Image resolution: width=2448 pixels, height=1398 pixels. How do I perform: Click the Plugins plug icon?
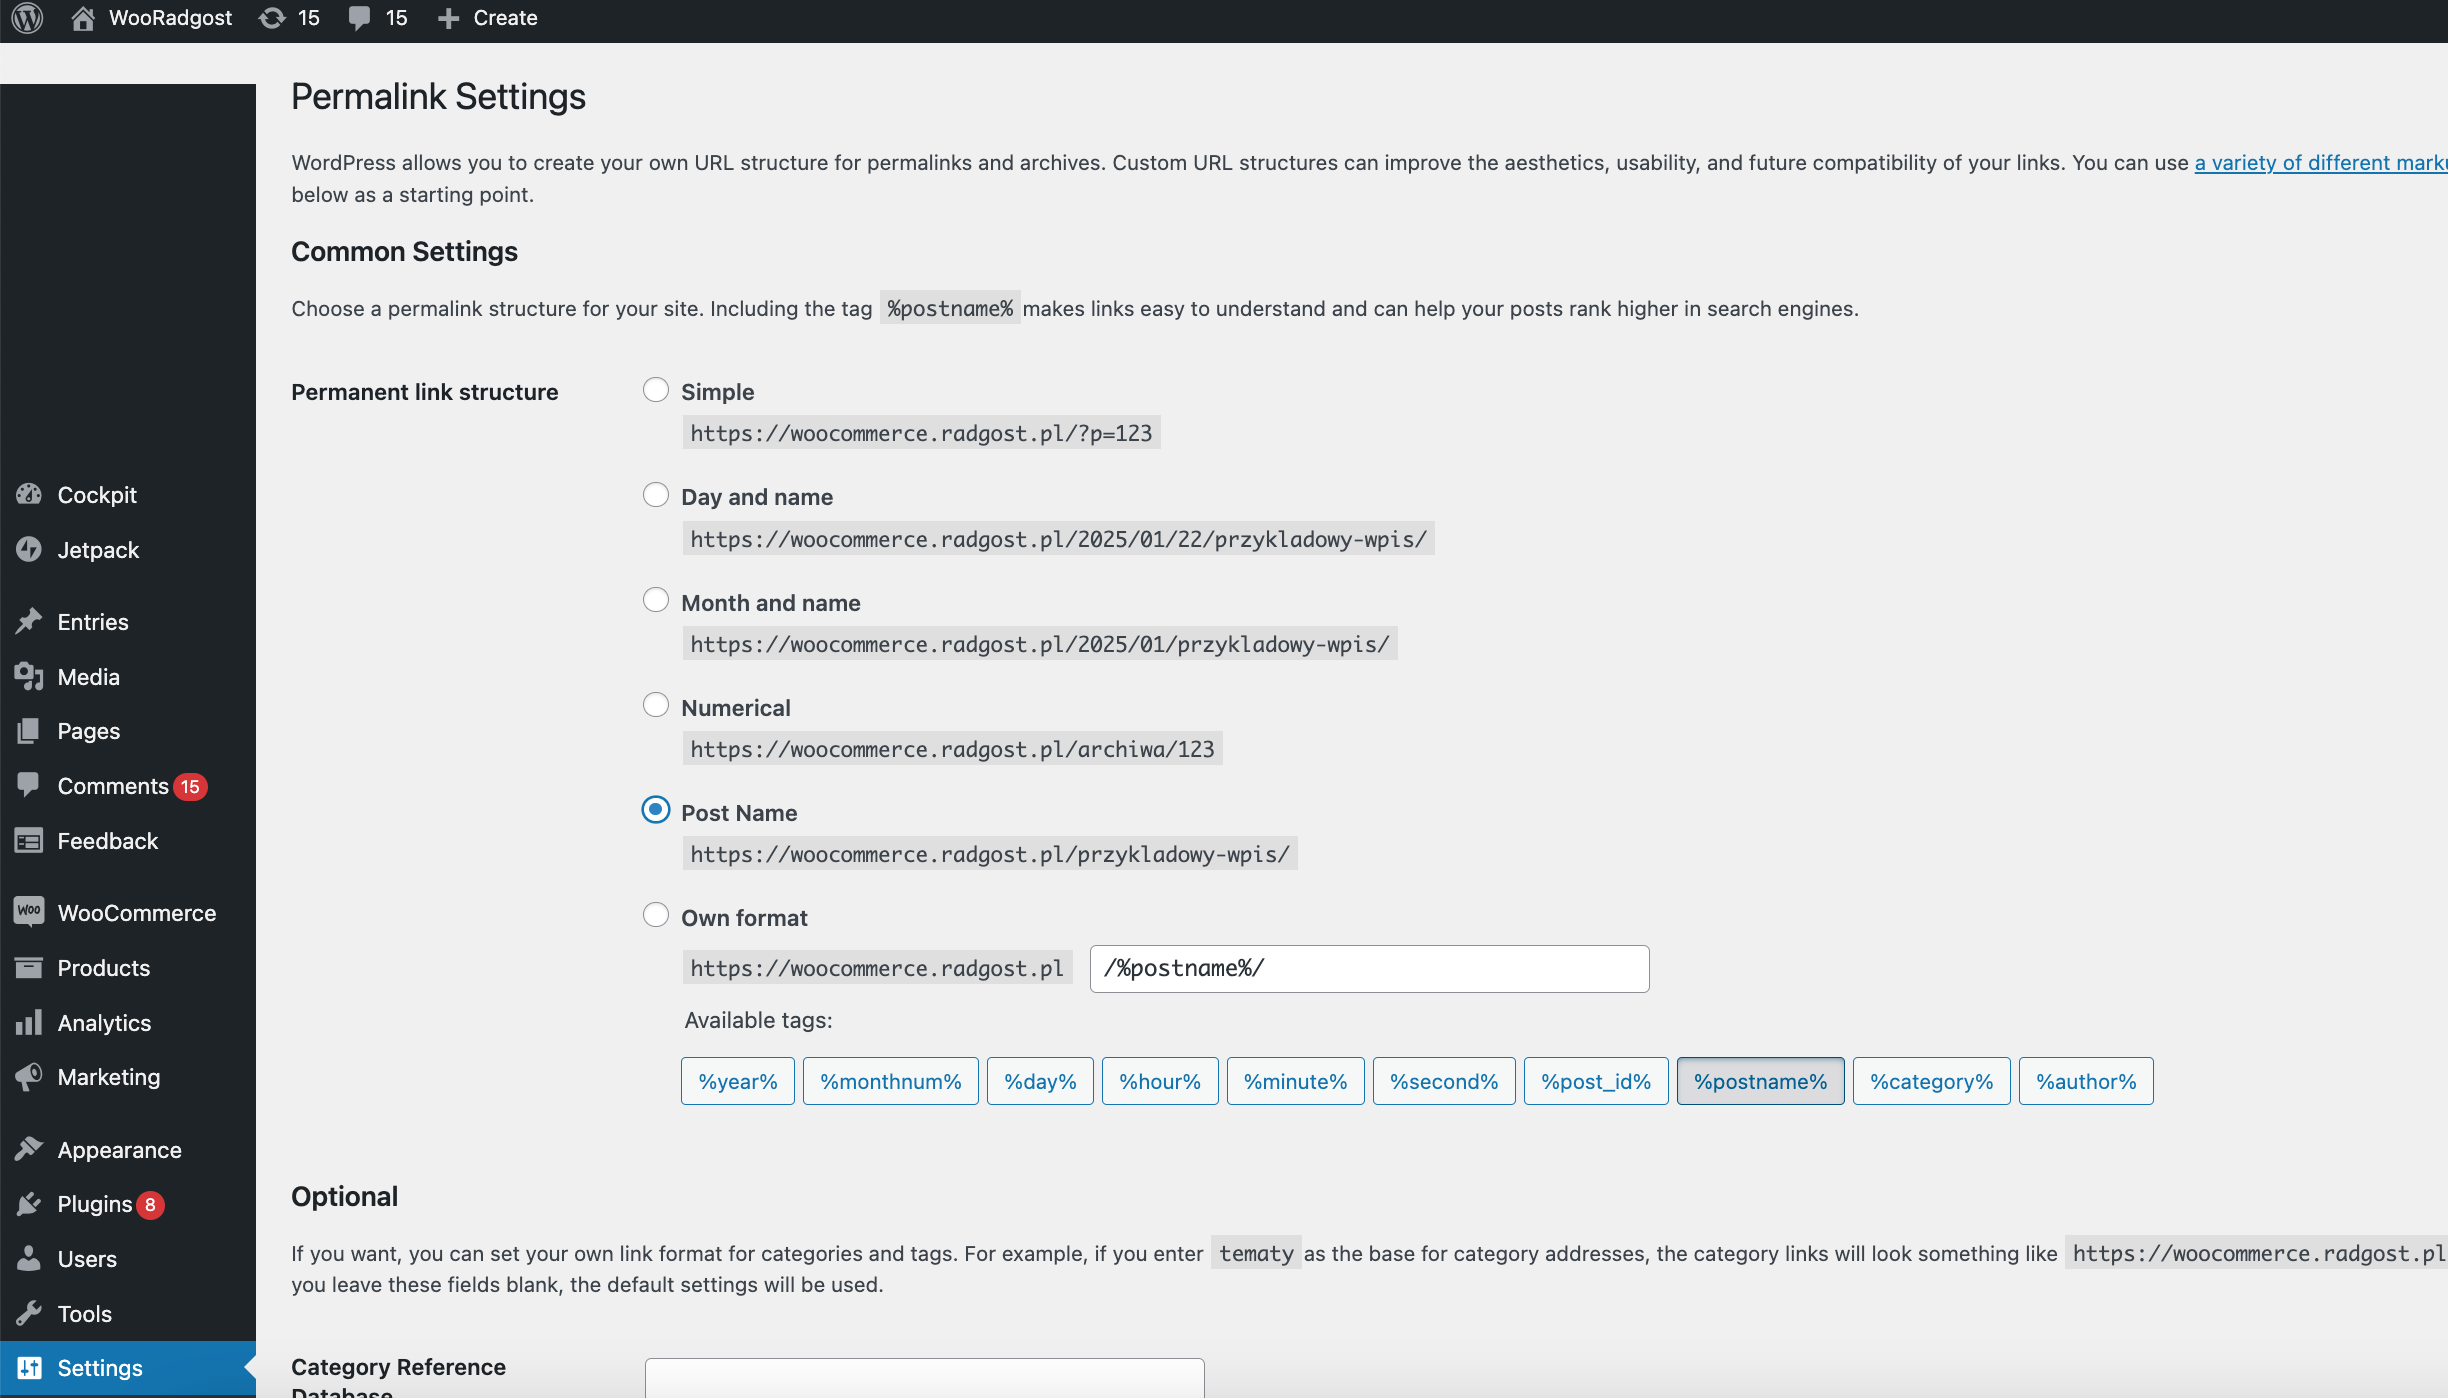(x=29, y=1203)
